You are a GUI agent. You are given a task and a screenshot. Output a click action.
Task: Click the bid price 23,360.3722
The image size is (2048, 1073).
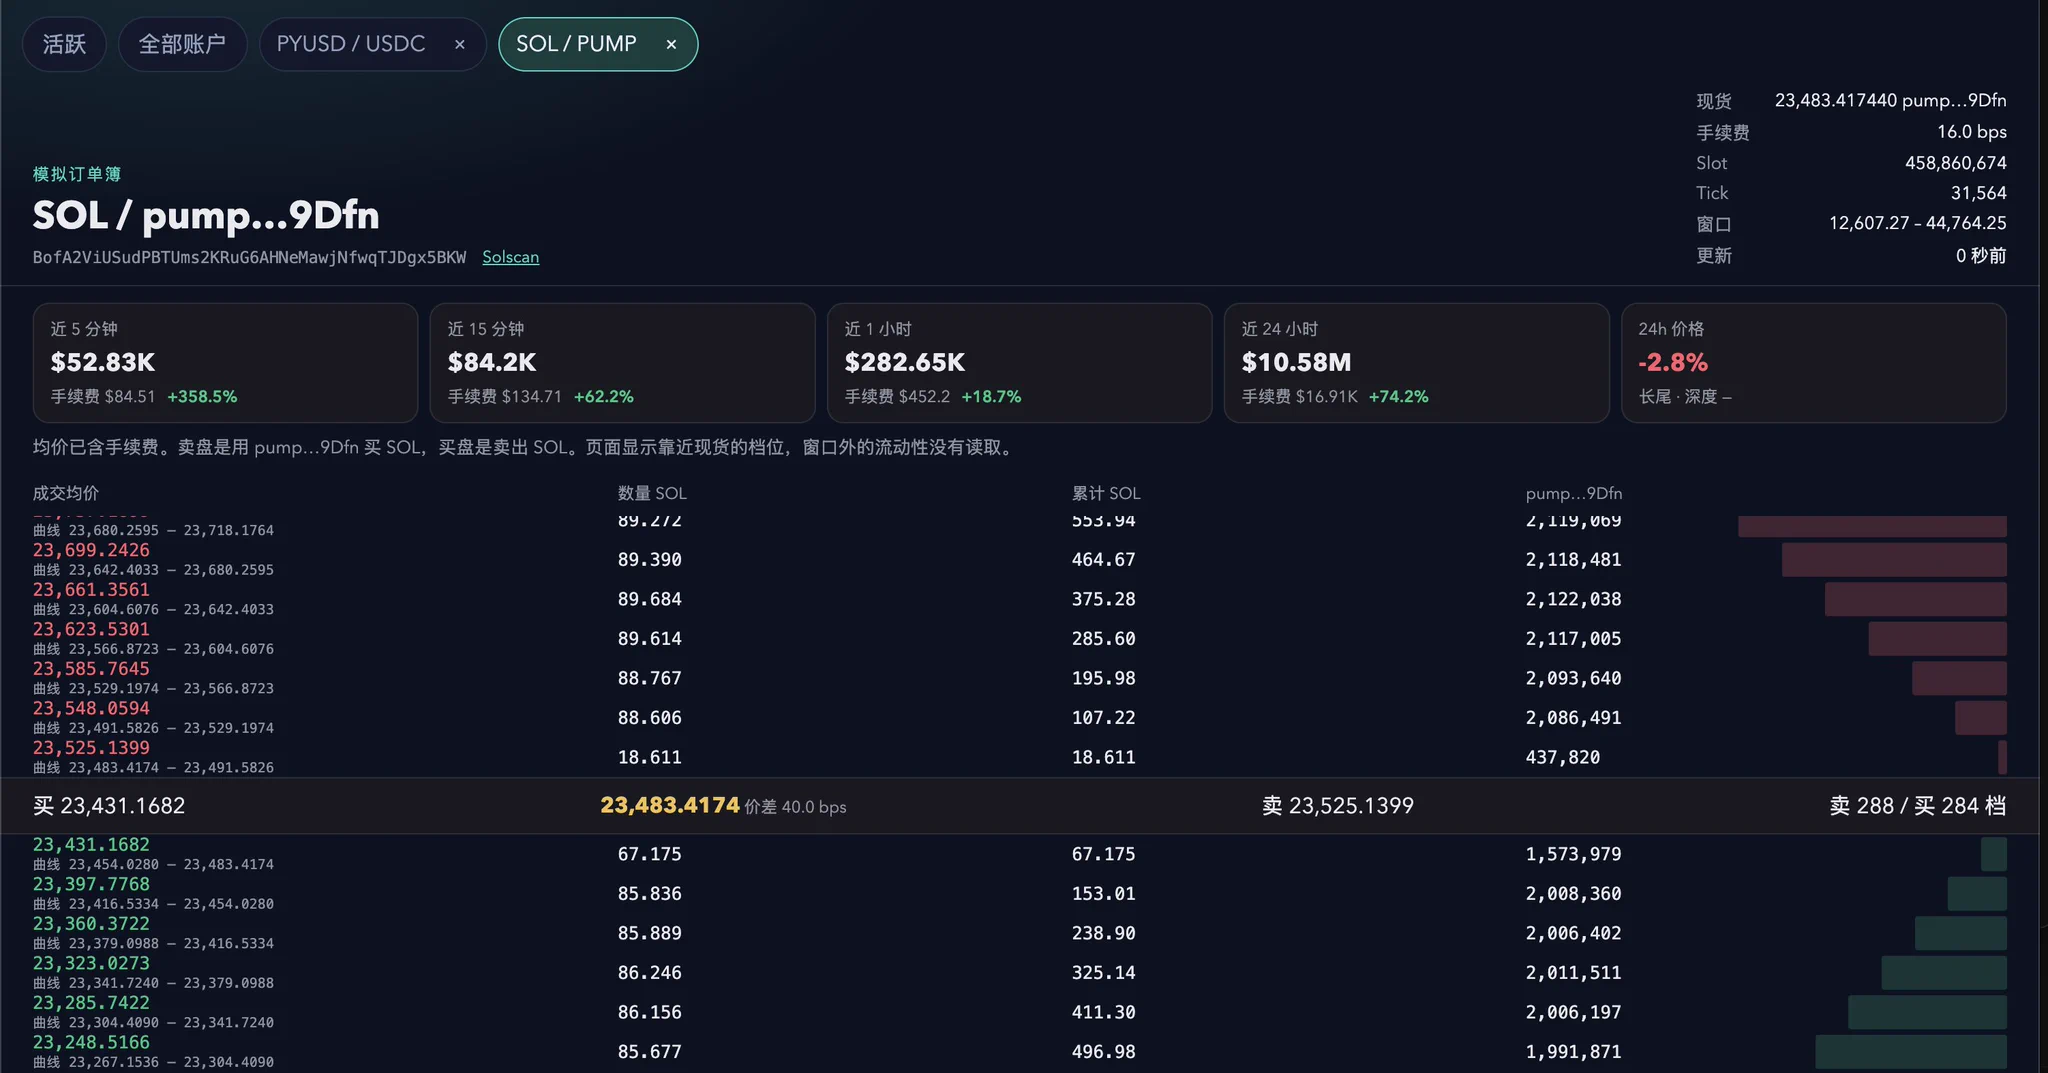coord(91,924)
